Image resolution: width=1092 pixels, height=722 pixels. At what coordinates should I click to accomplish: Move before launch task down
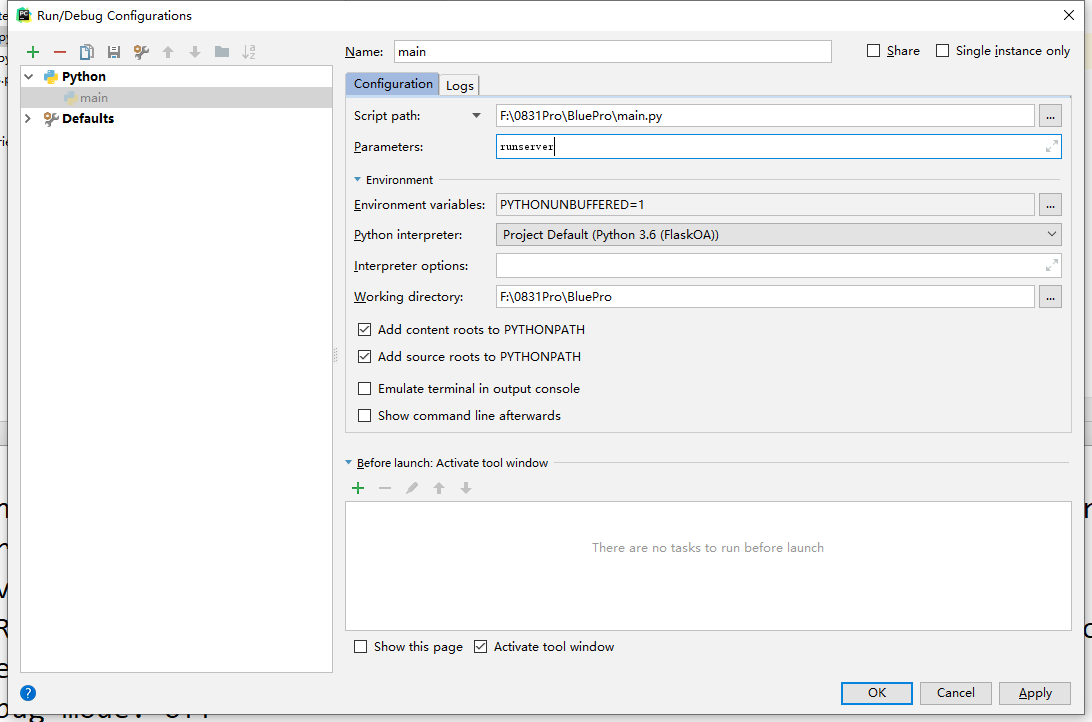click(466, 488)
